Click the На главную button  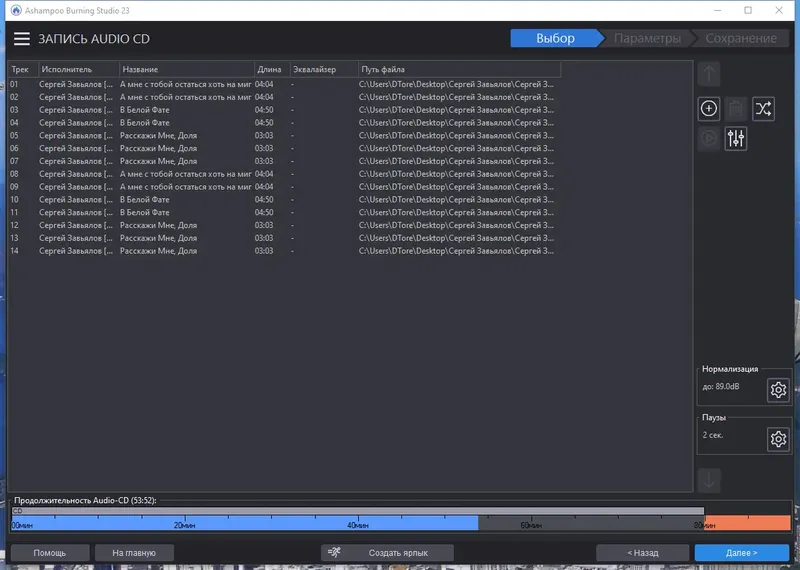coord(134,553)
